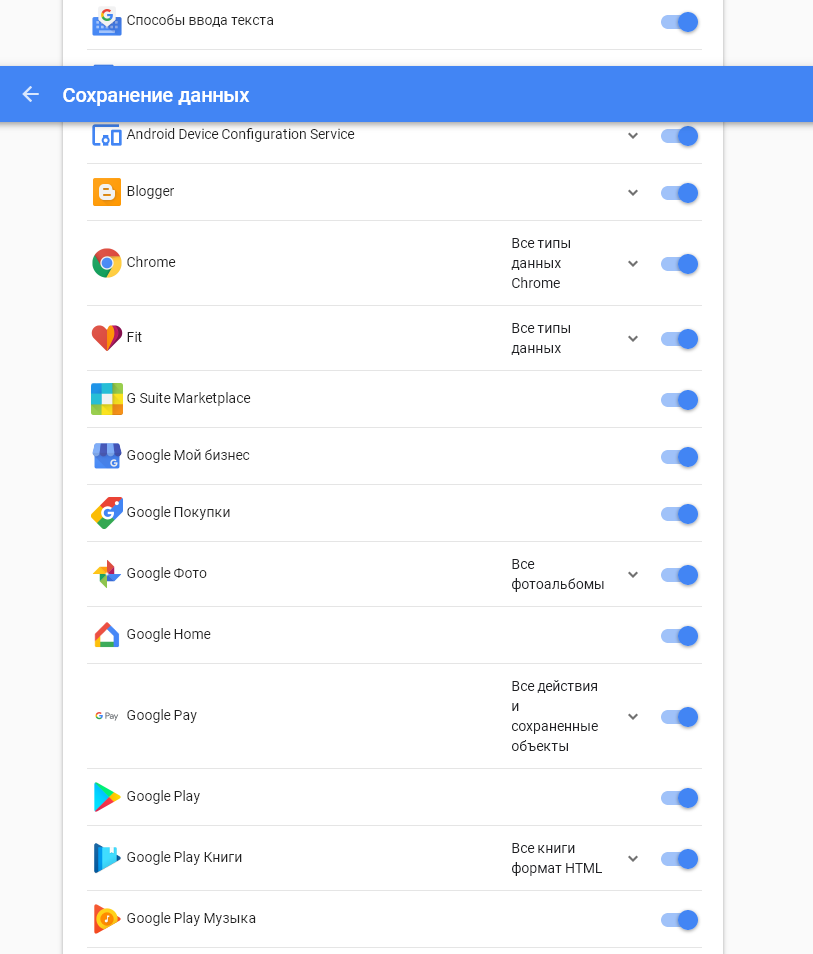Click the Android Device Configuration Service label
This screenshot has width=813, height=954.
[x=240, y=134]
